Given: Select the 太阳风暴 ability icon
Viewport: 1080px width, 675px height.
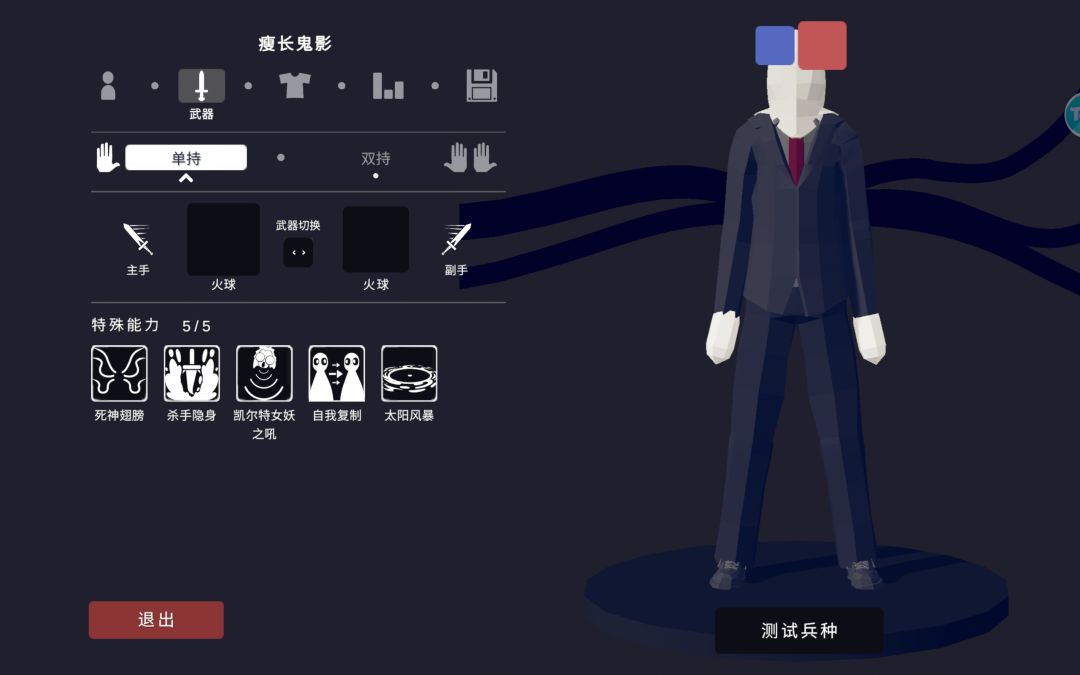Looking at the screenshot, I should point(409,373).
